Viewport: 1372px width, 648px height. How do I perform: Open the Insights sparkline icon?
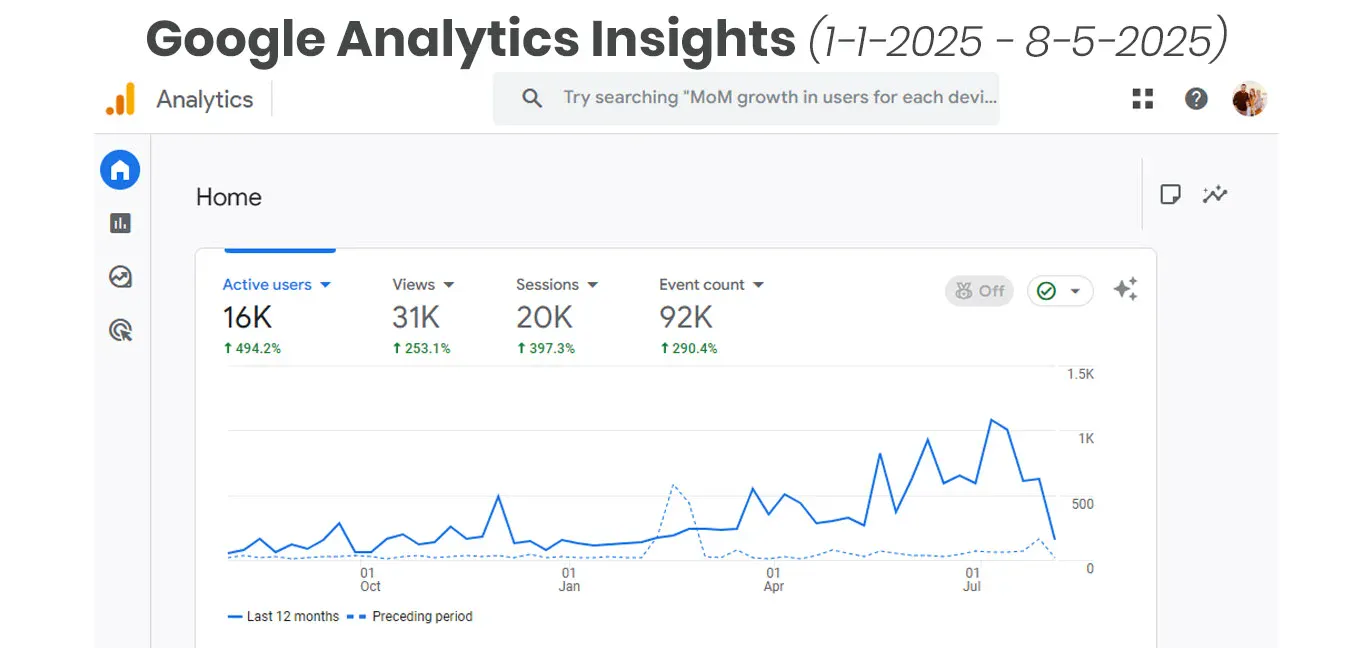coord(1215,195)
